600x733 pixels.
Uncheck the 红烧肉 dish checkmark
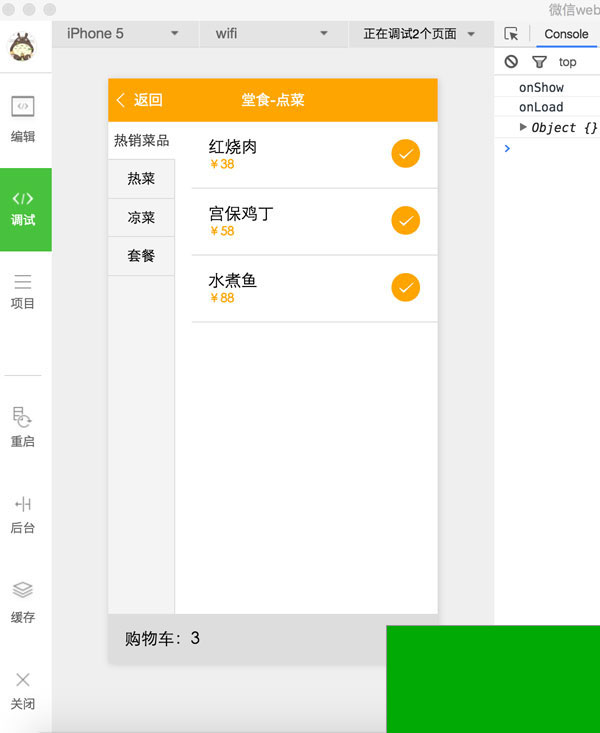click(x=405, y=154)
